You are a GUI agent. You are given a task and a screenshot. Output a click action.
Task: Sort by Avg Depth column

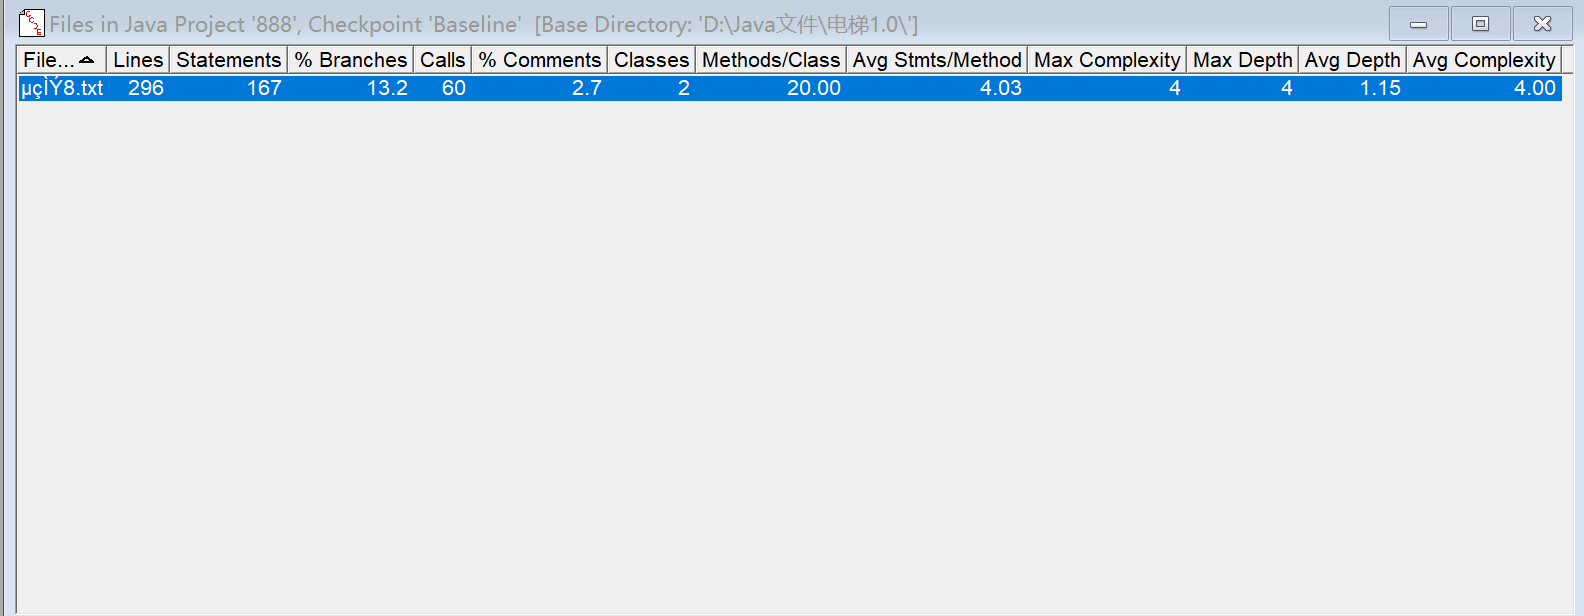pos(1352,60)
